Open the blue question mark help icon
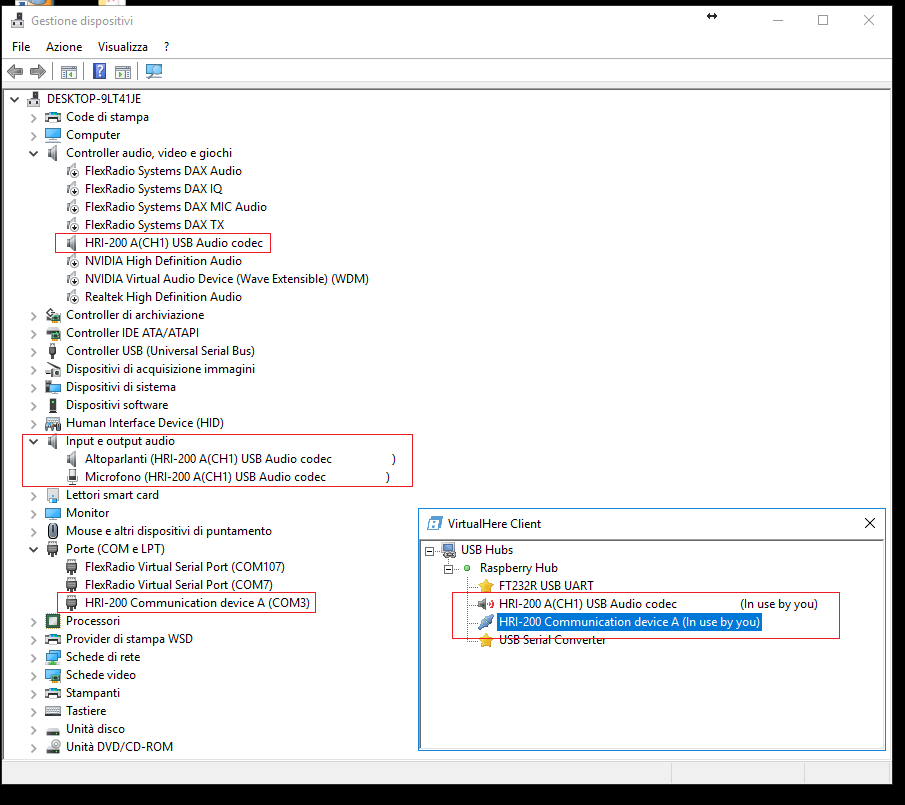Screen dimensions: 905x805 click(x=99, y=72)
